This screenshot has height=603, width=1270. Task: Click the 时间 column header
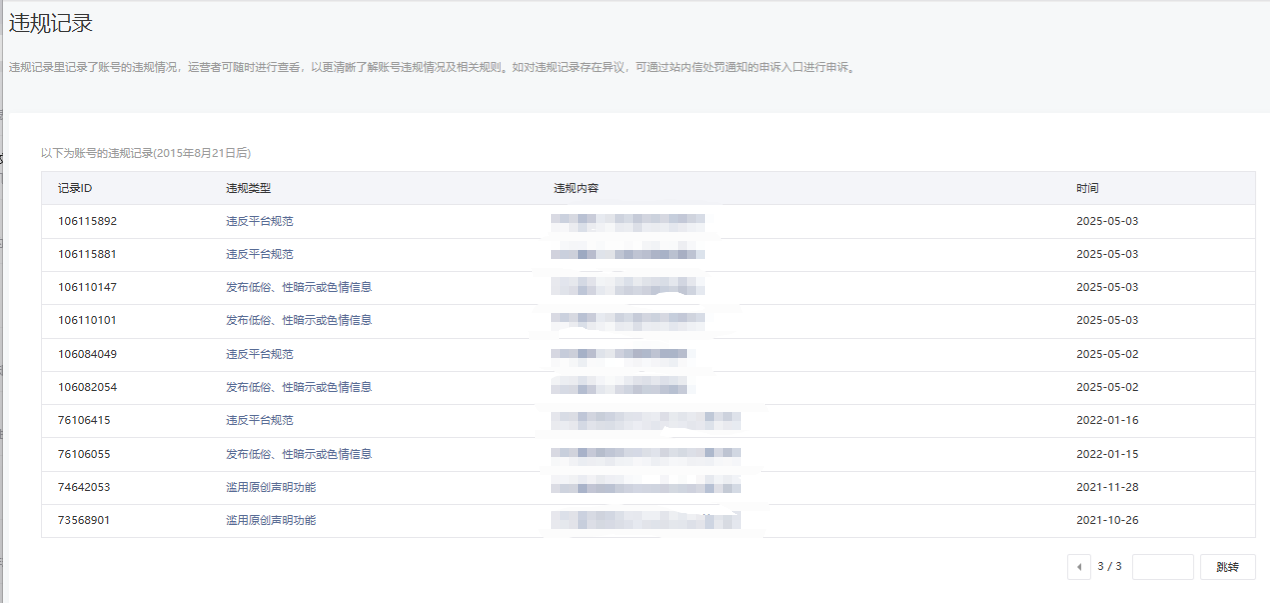point(1087,188)
